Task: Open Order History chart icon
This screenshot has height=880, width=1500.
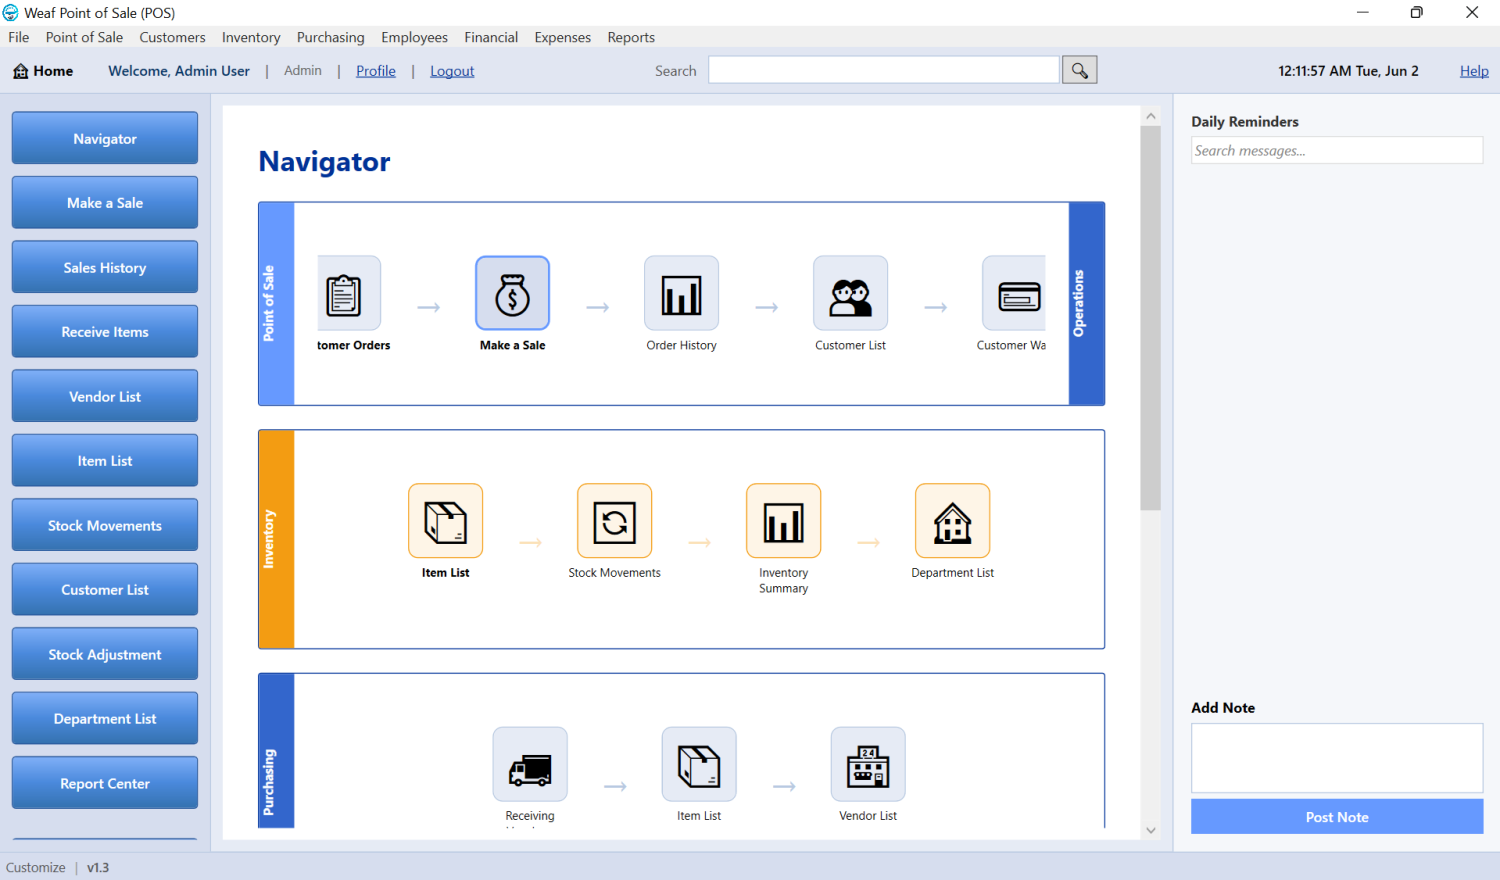Action: (x=681, y=293)
